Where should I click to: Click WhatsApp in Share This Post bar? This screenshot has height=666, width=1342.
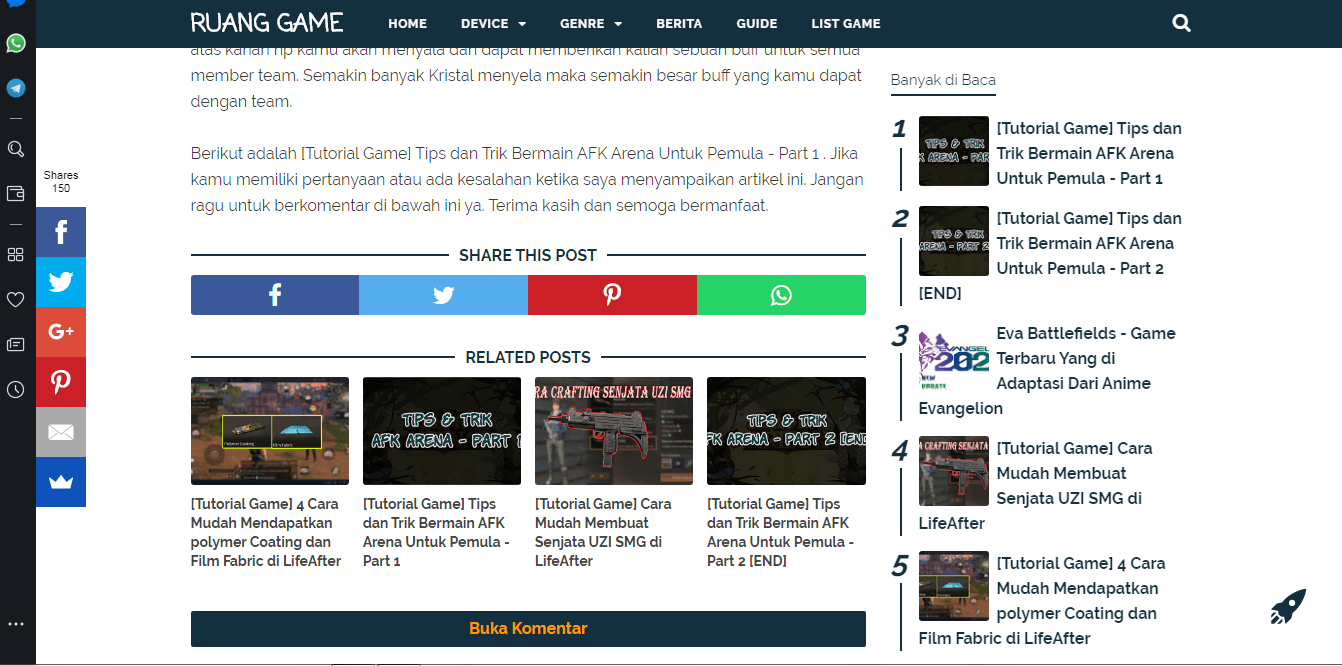[781, 295]
